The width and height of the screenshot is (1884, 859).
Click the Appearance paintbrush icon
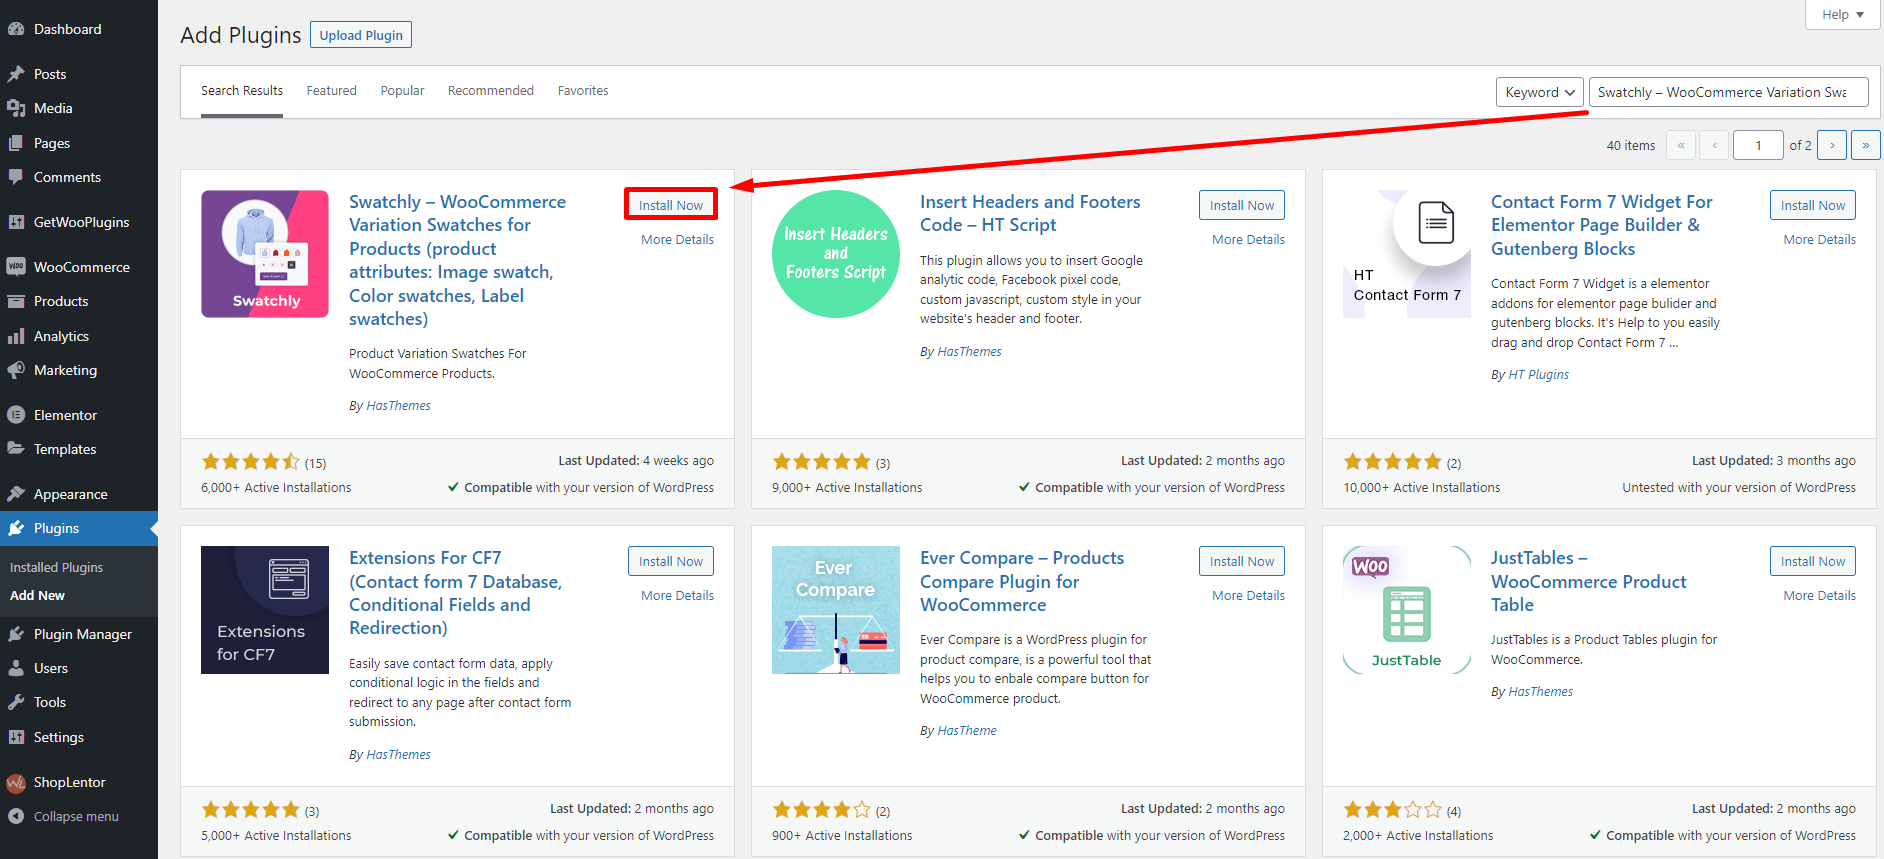[16, 494]
